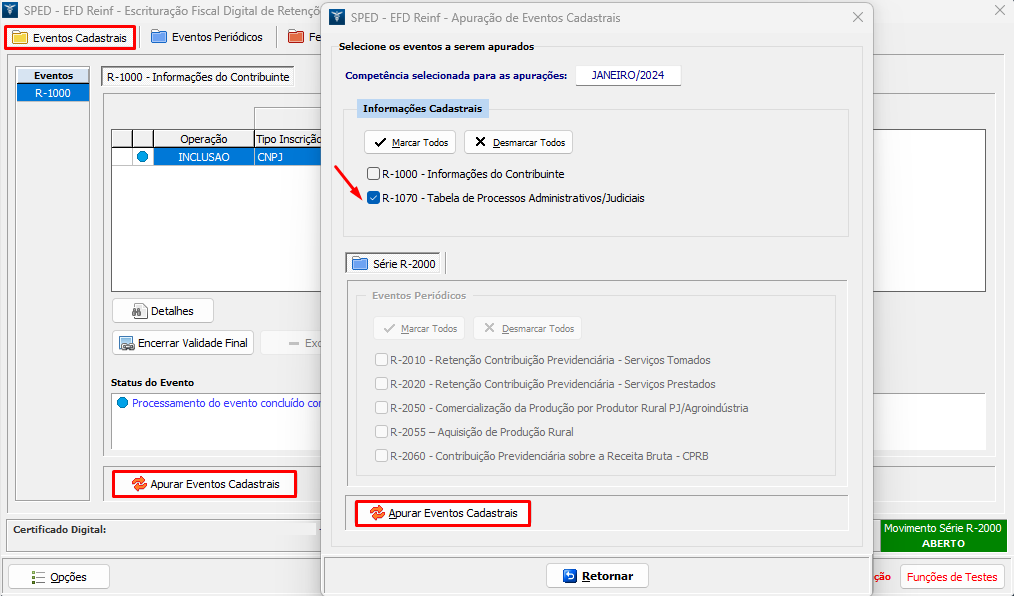Screen dimensions: 1016x596
Task: Check R-1000 Informações do Contribuinte checkbox
Action: (x=374, y=174)
